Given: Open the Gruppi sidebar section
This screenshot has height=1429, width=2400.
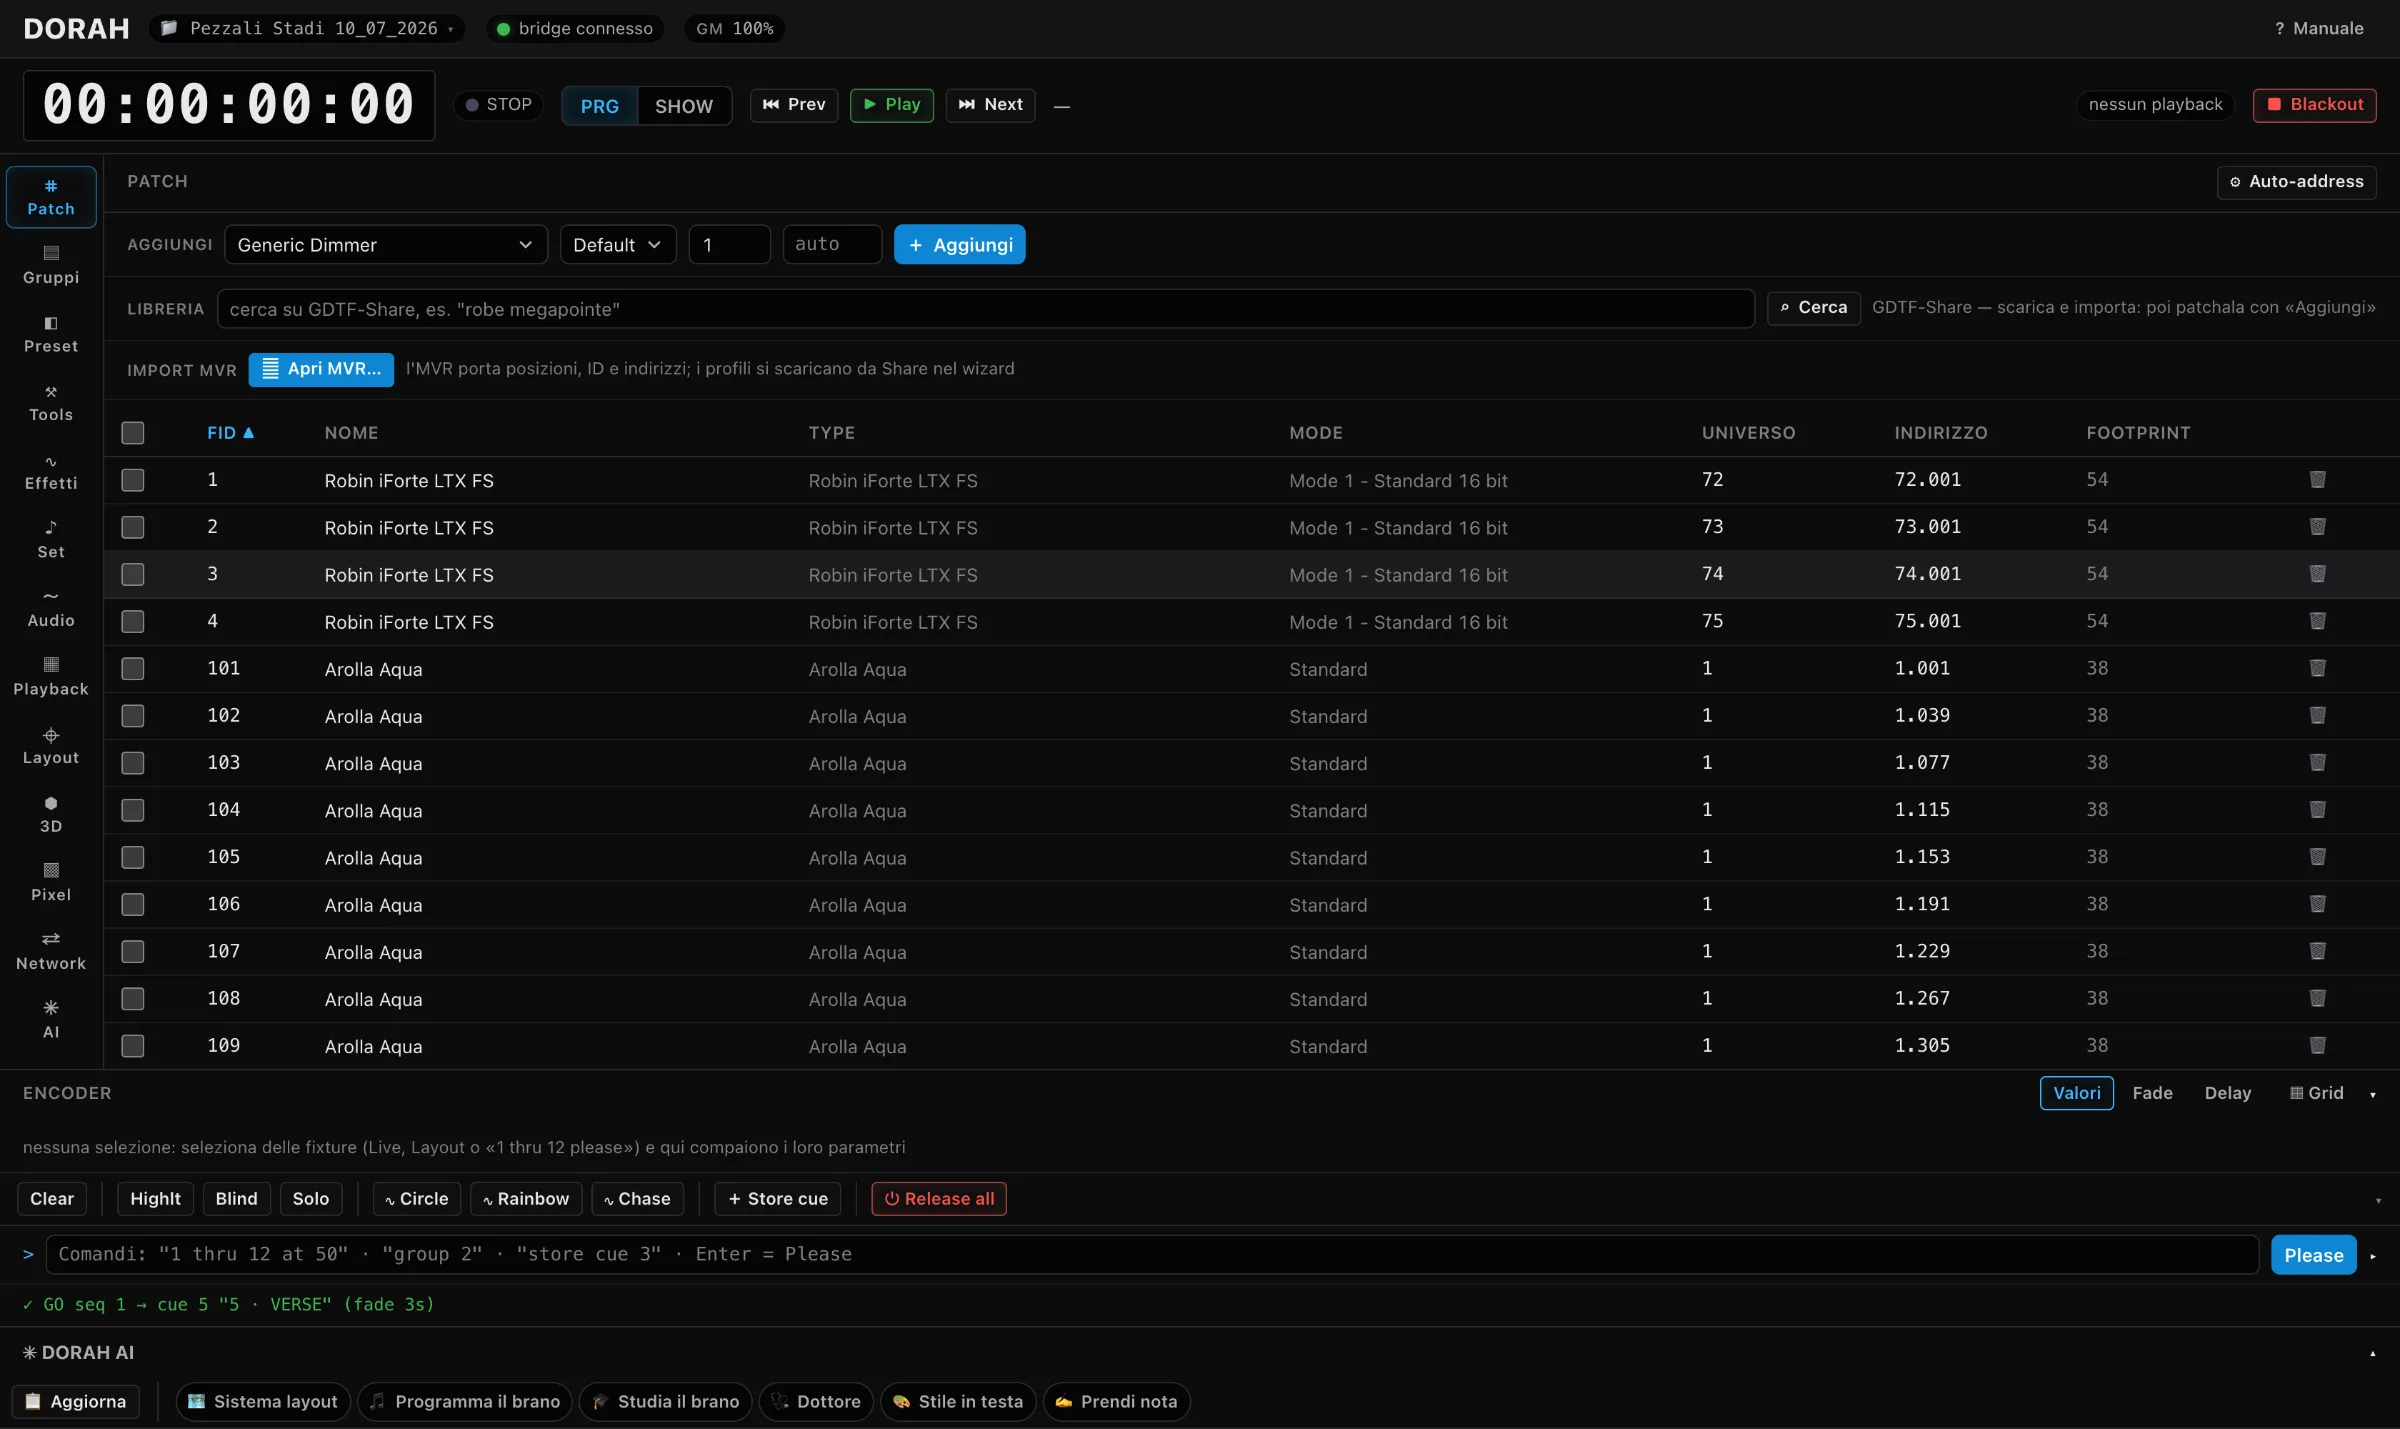Looking at the screenshot, I should (51, 265).
